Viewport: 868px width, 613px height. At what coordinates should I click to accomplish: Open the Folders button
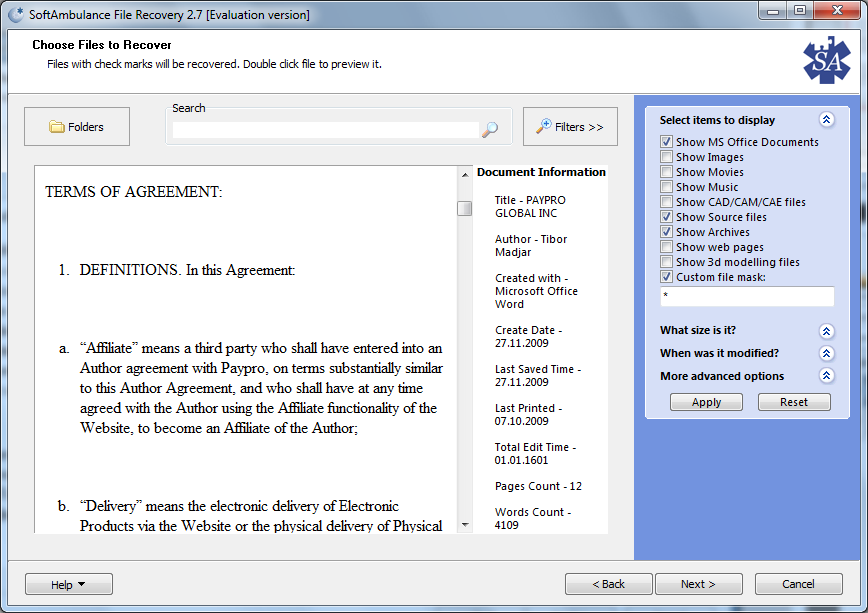pyautogui.click(x=77, y=127)
